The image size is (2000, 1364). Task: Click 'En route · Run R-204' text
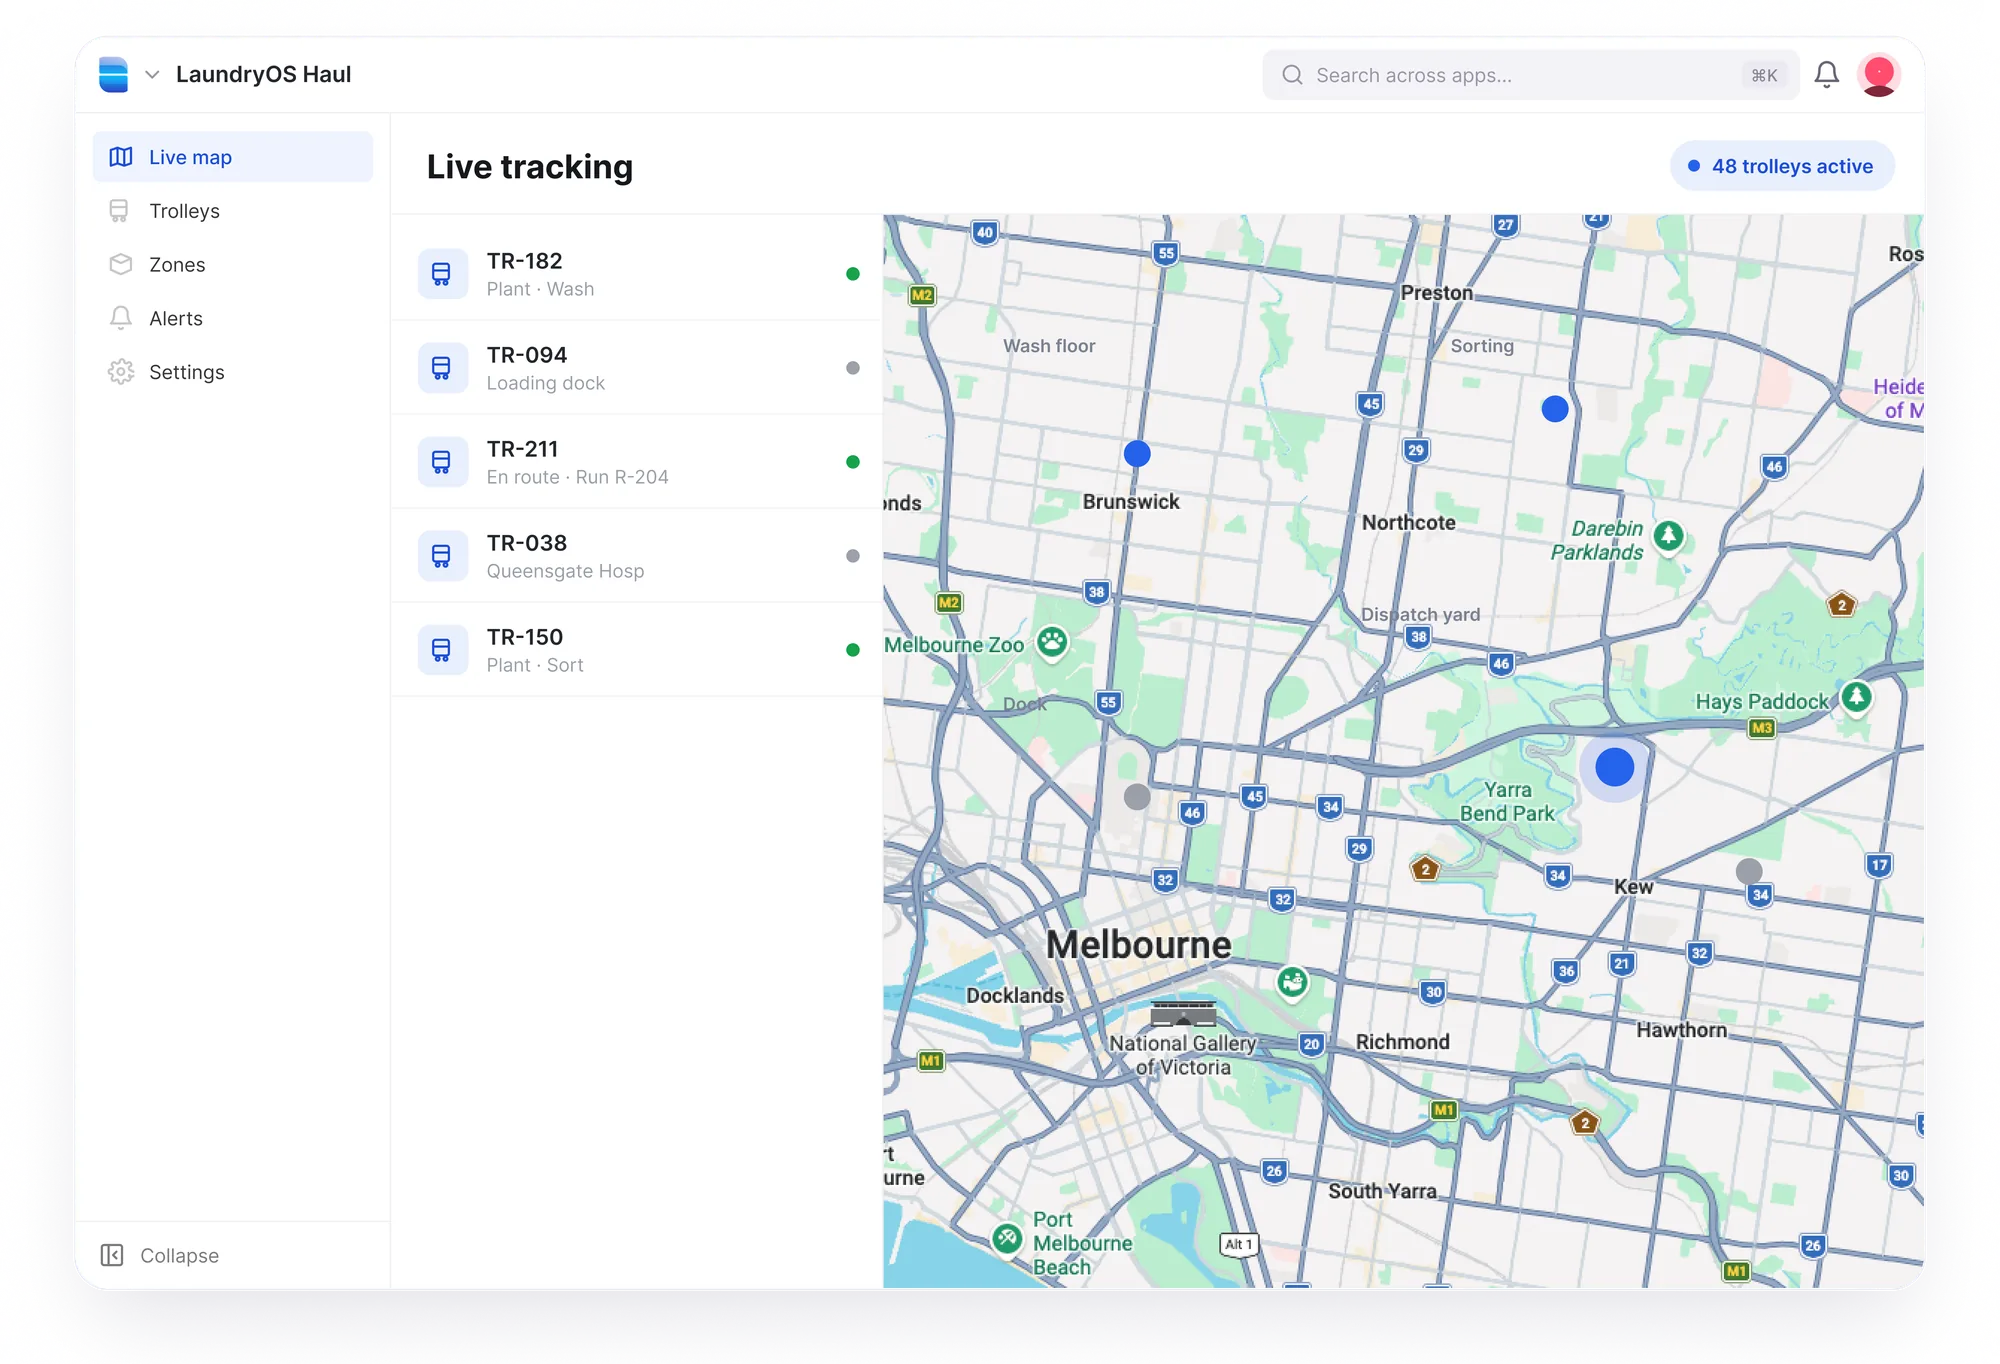[578, 477]
